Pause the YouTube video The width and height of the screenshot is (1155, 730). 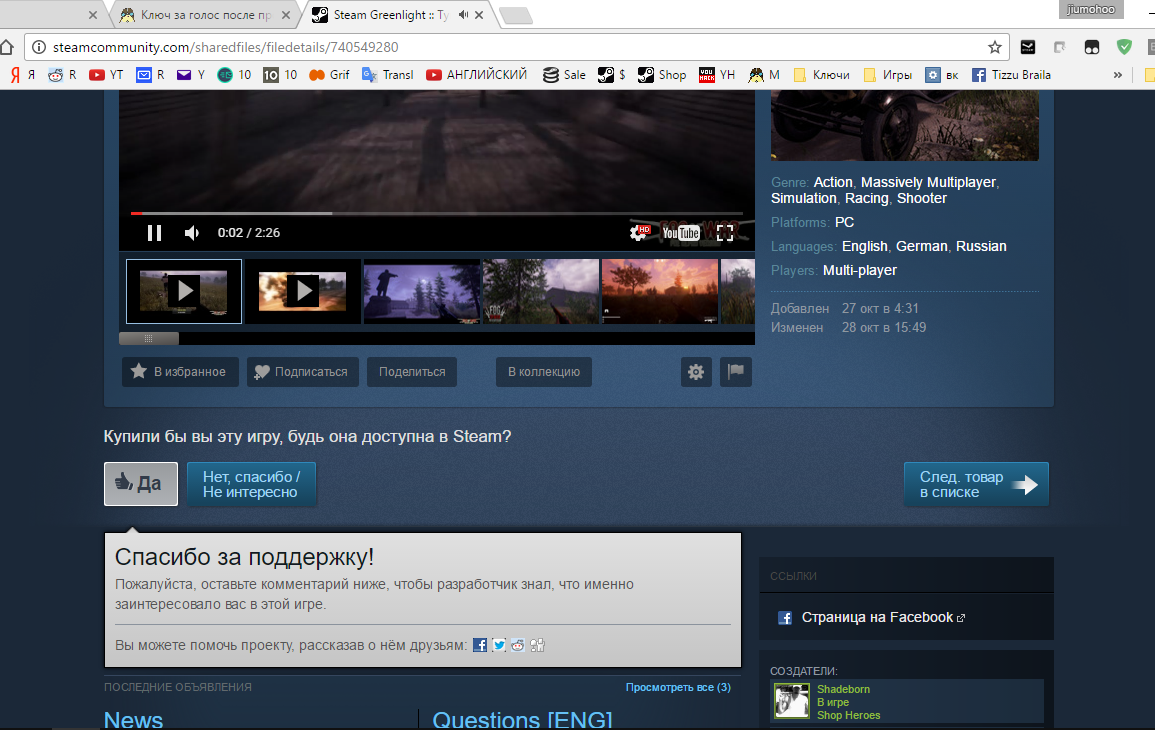[154, 233]
